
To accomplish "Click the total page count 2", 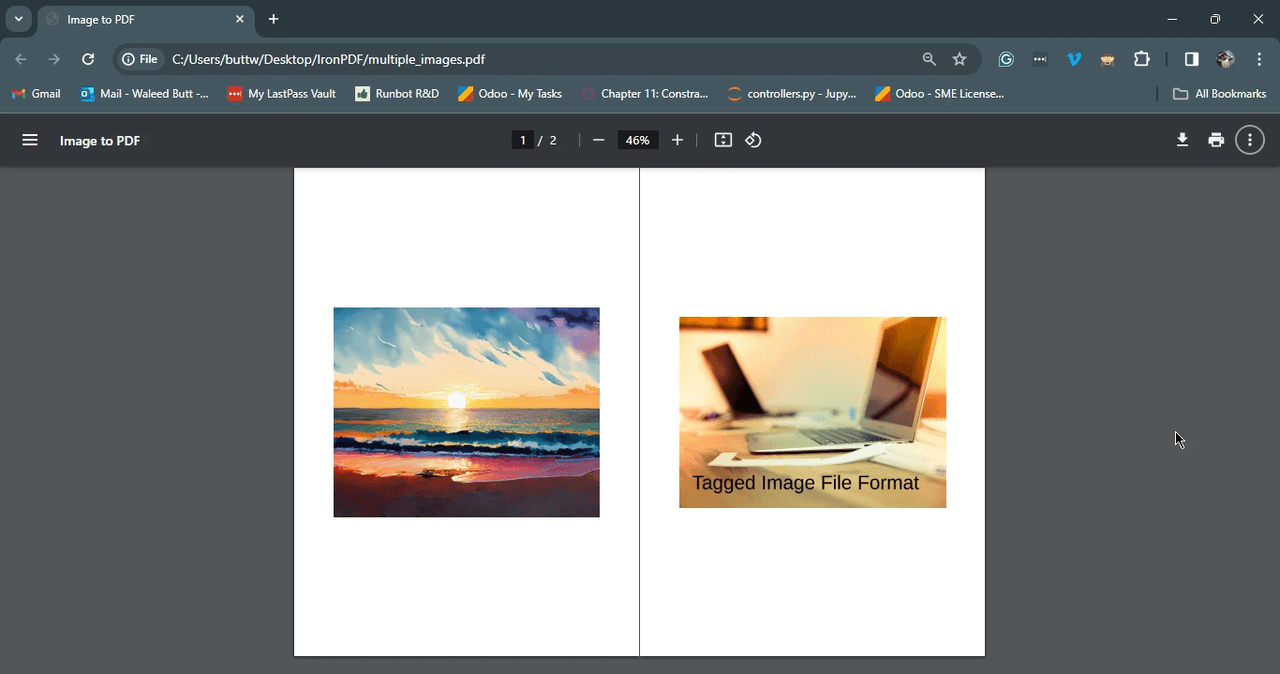I will tap(553, 140).
